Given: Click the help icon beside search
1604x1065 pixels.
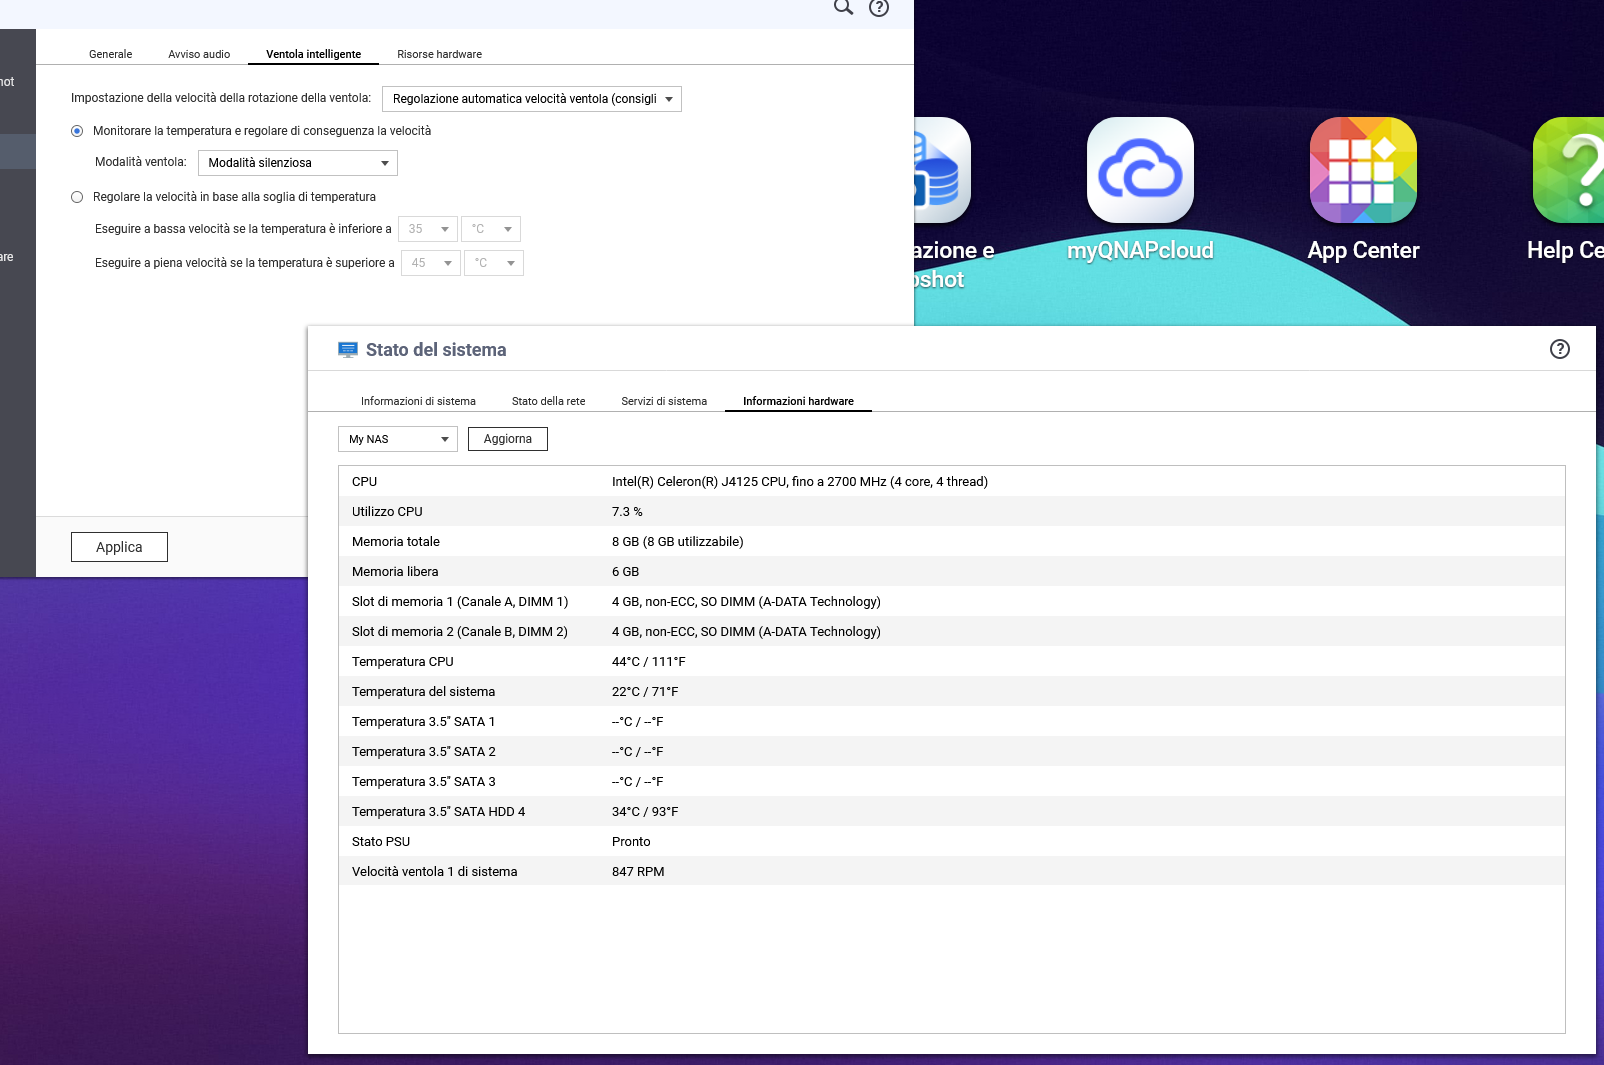Looking at the screenshot, I should click(878, 8).
